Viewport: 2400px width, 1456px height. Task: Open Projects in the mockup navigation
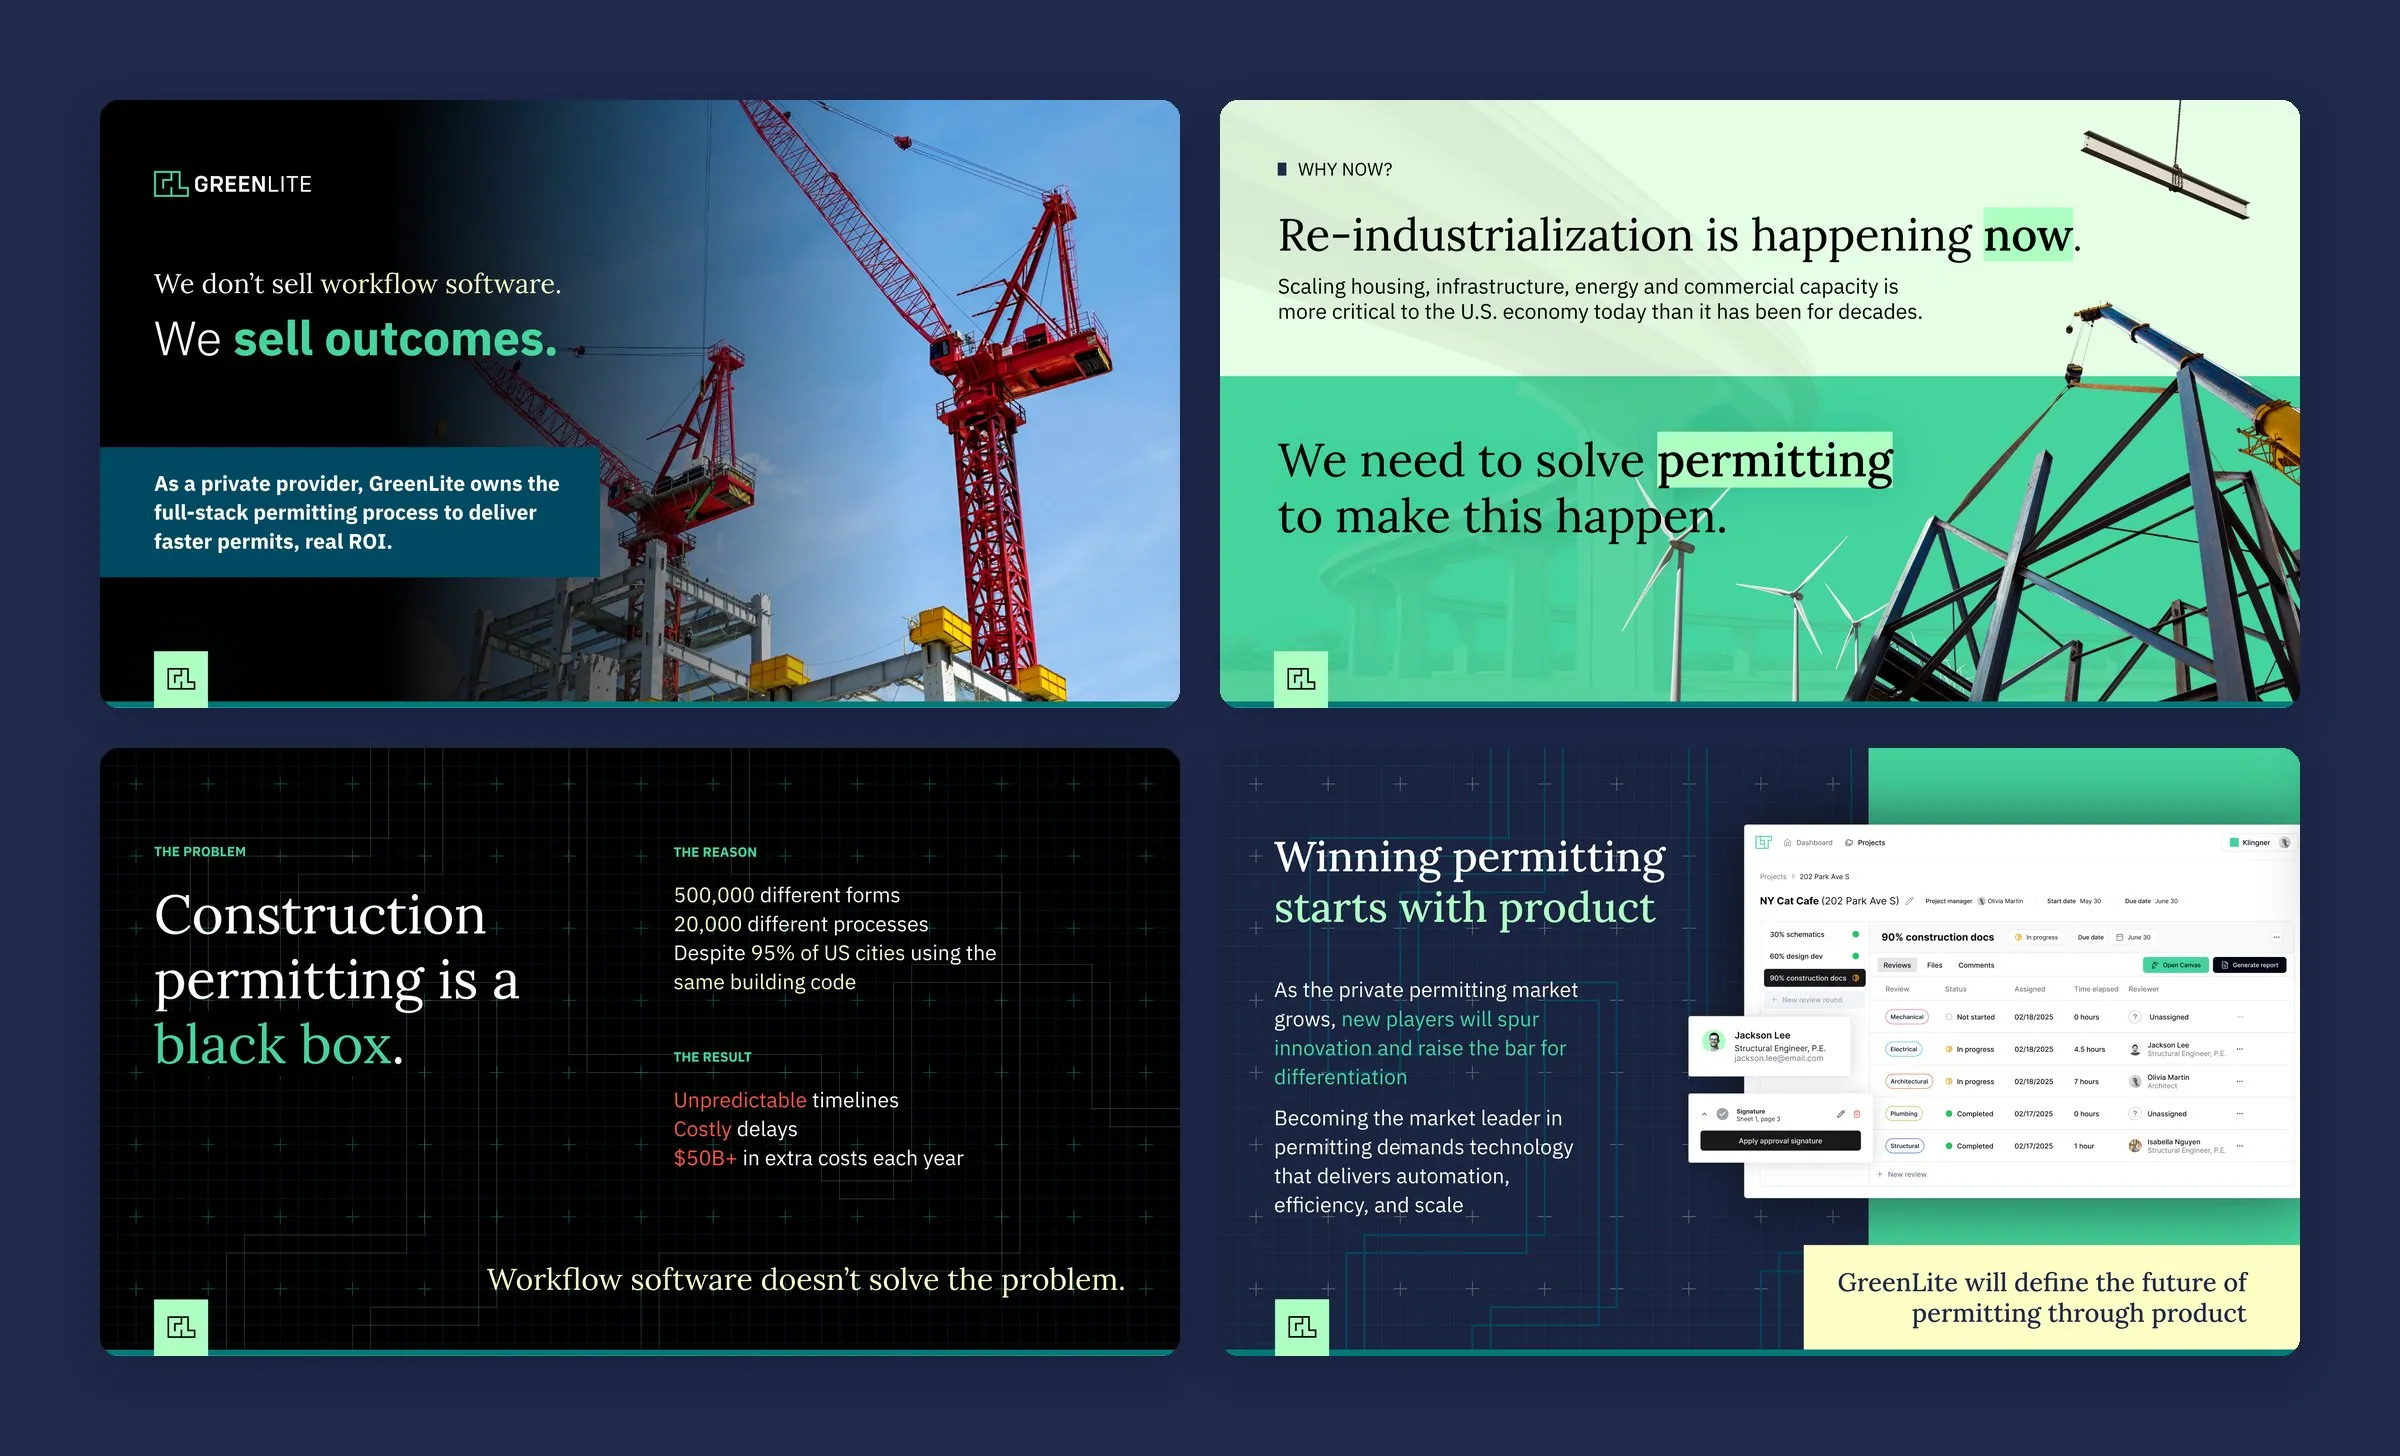tap(1865, 843)
